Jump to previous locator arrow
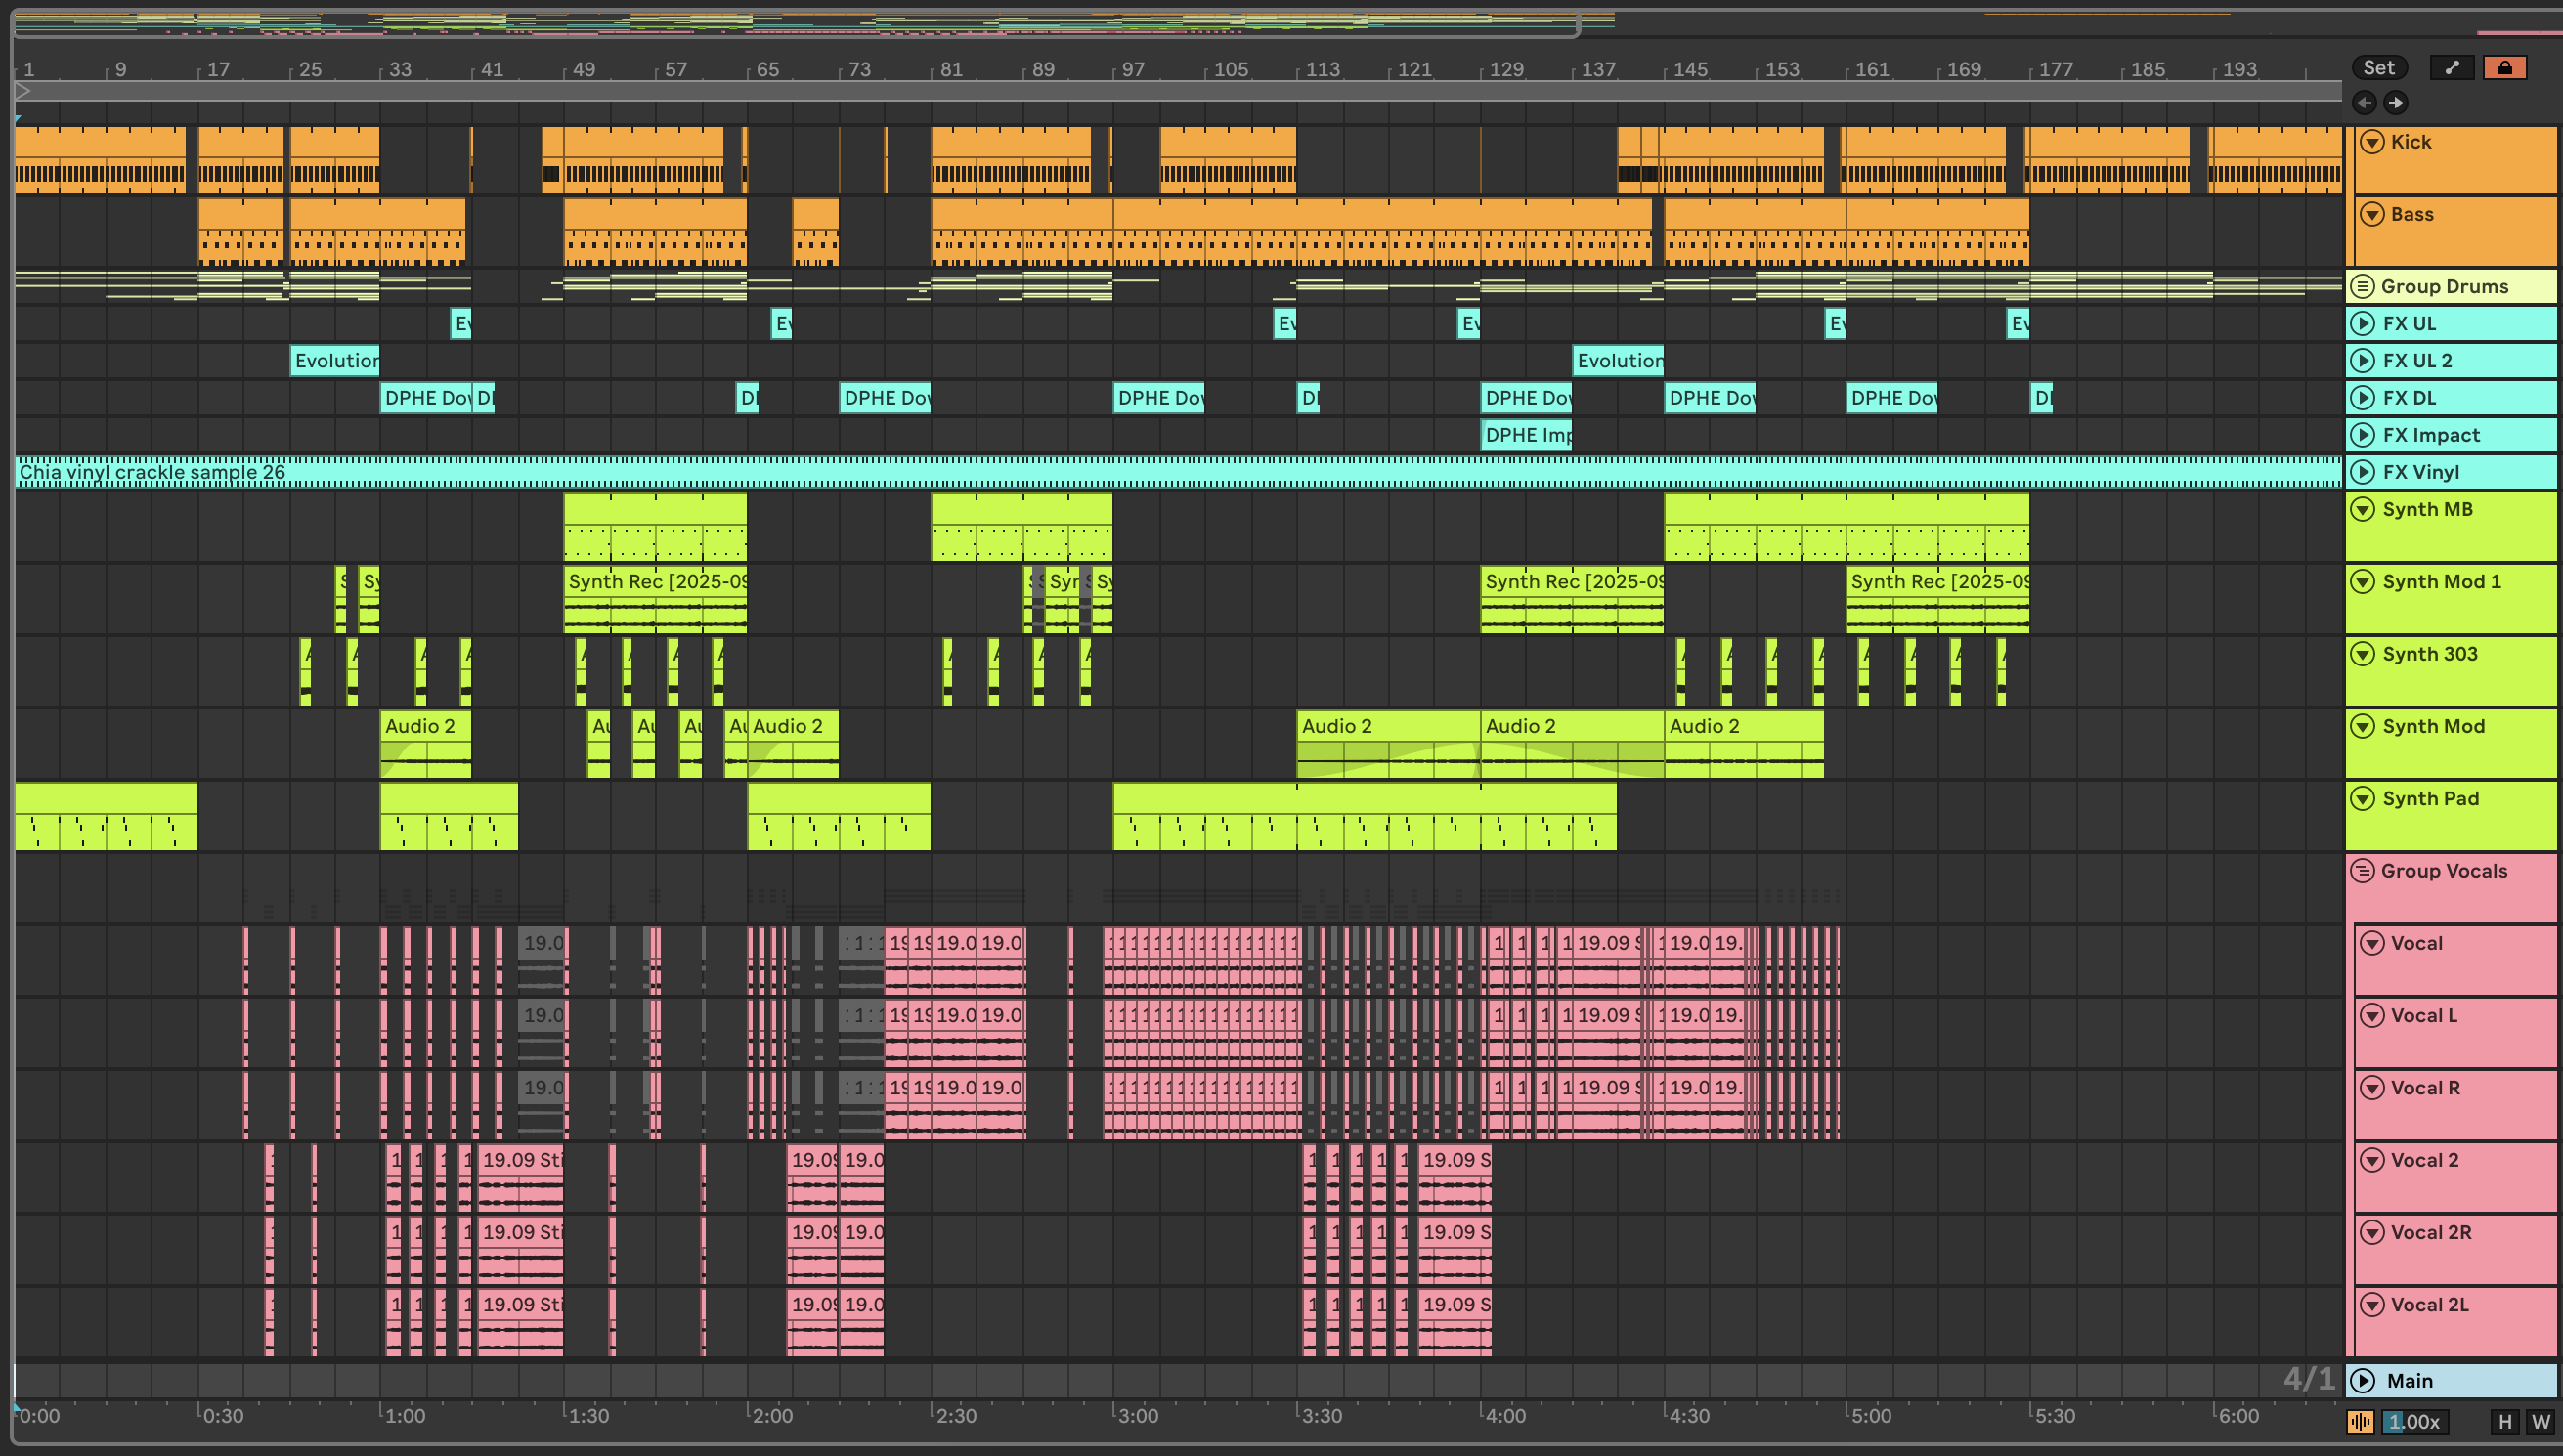 click(2365, 102)
